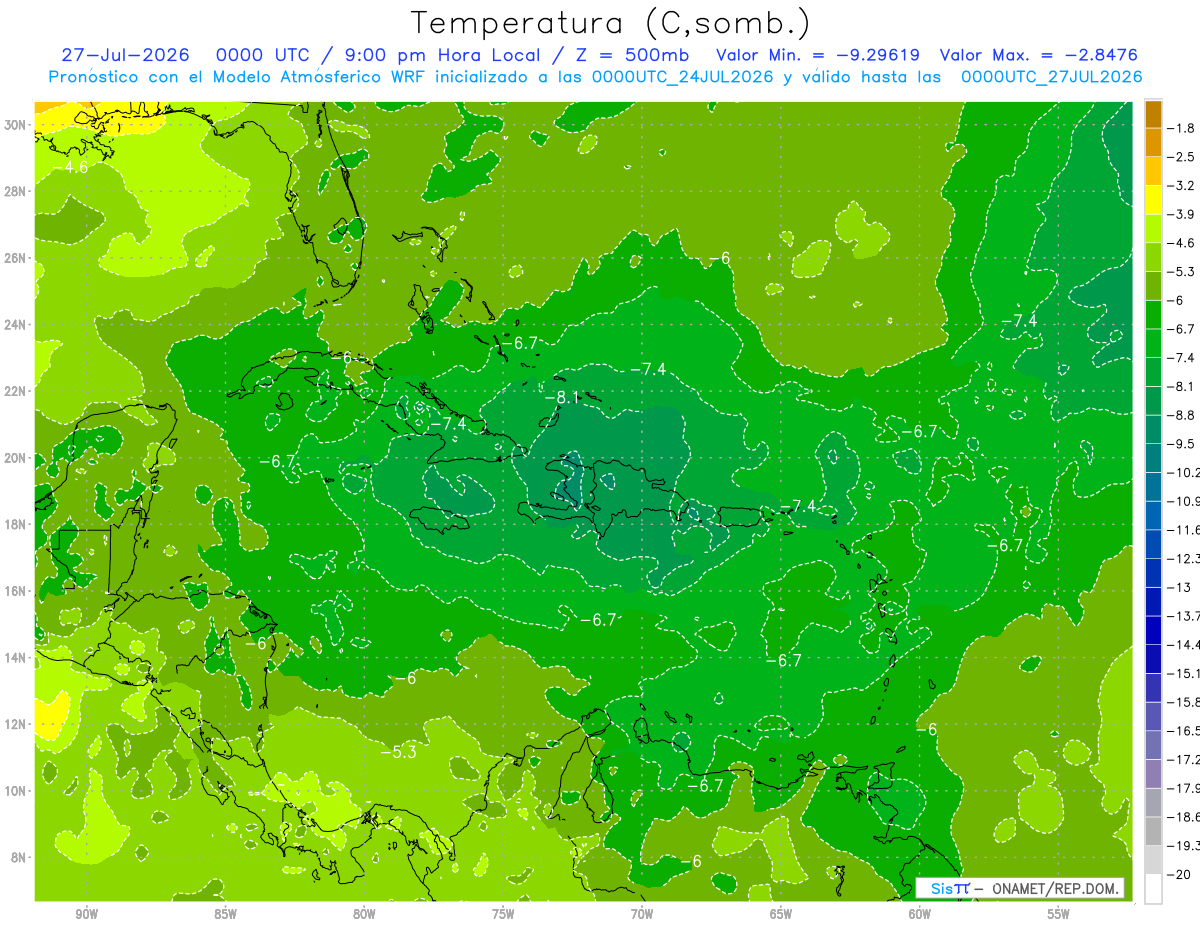This screenshot has width=1200, height=927.
Task: Click the -1.8 colorbar tick label
Action: click(1181, 128)
